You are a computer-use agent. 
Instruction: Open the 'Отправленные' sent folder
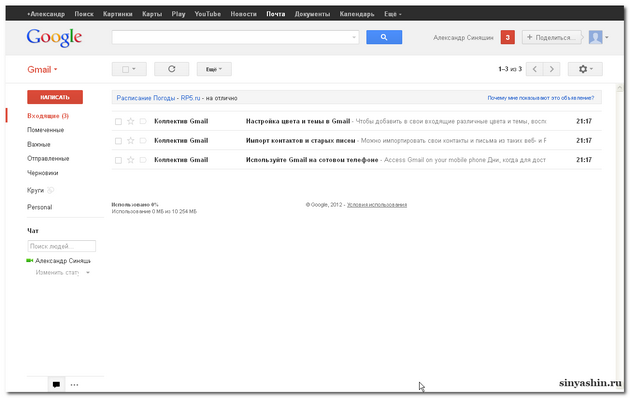pos(48,158)
